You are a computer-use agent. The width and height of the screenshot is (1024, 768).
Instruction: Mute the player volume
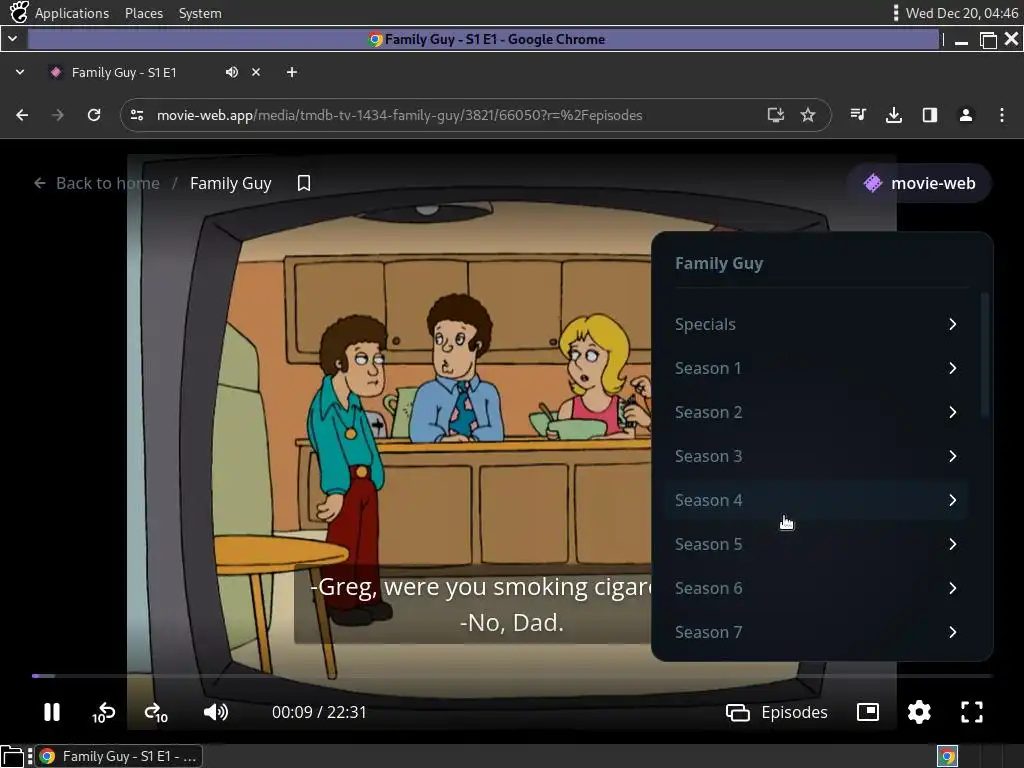tap(216, 712)
